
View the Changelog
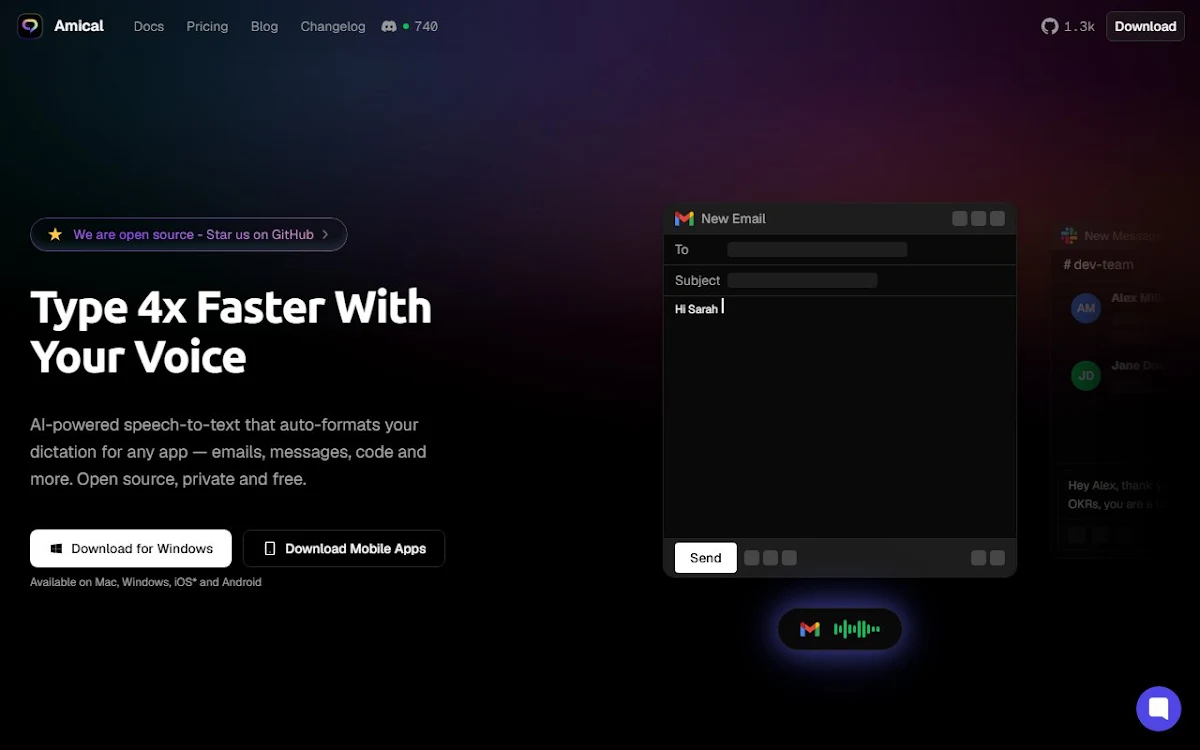(x=333, y=26)
